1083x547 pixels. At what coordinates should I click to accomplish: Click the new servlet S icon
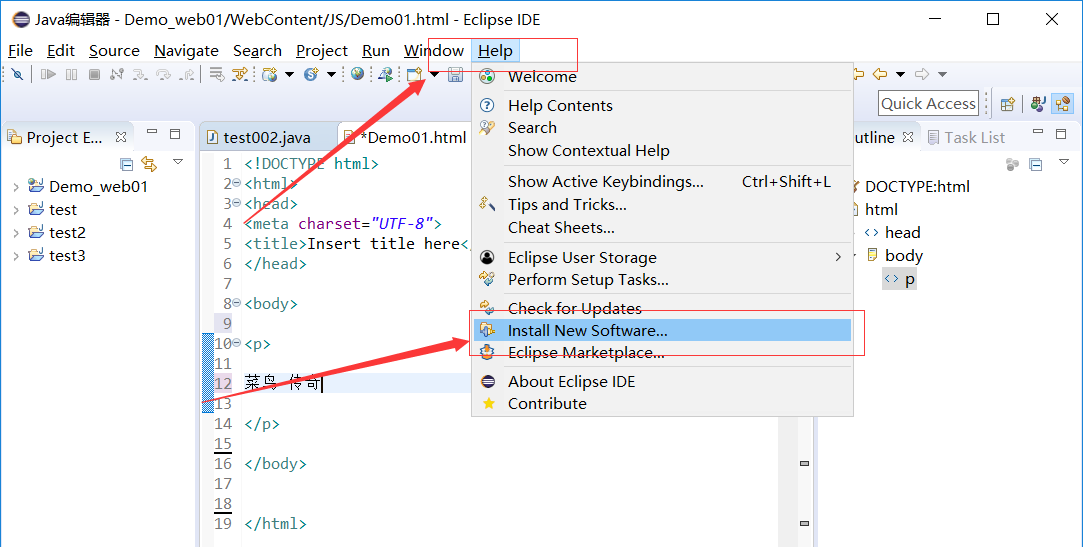[x=311, y=74]
